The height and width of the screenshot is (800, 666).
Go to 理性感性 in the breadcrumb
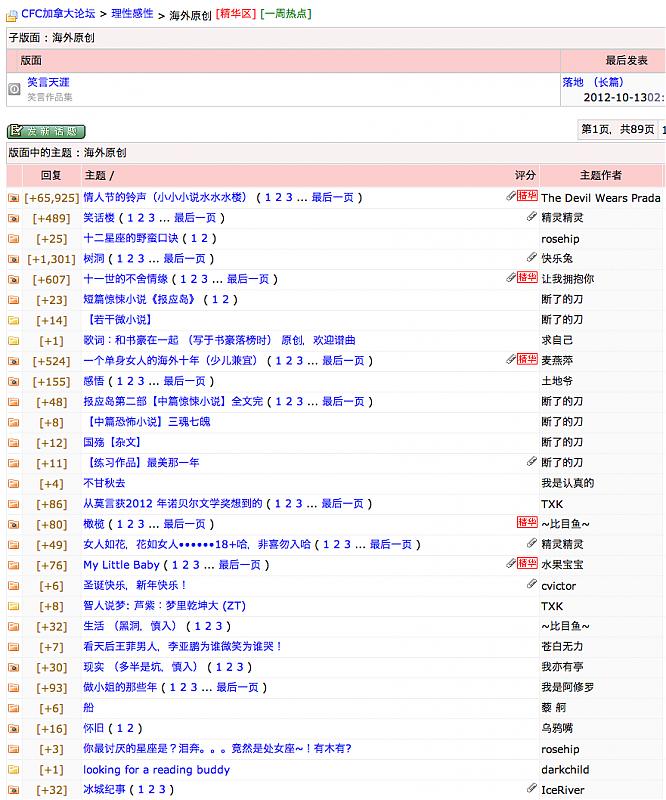[x=132, y=14]
